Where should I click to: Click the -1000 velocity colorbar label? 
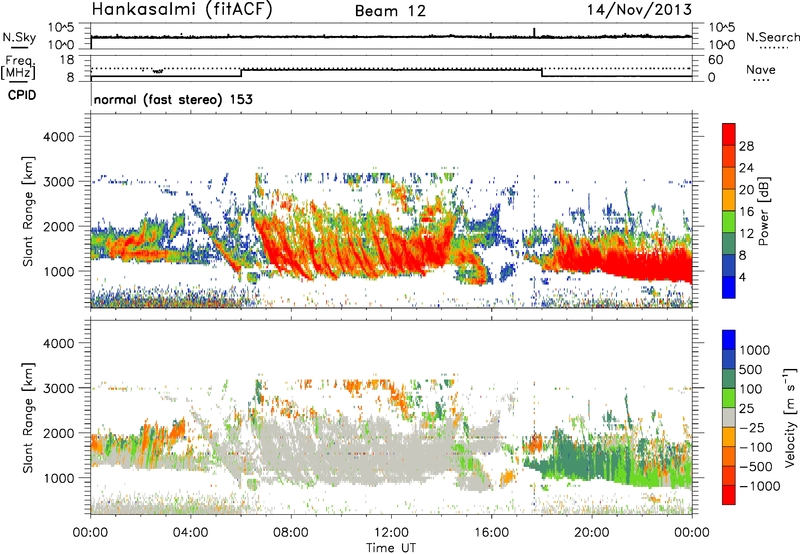[760, 486]
